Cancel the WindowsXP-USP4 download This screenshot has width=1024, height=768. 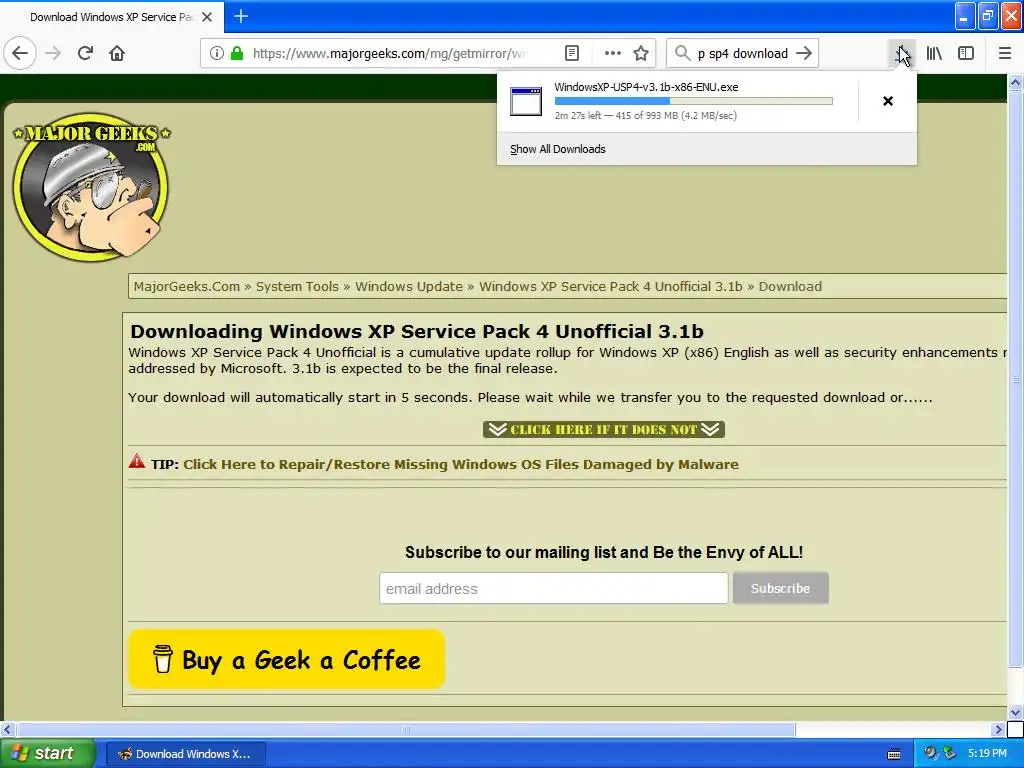click(x=888, y=101)
